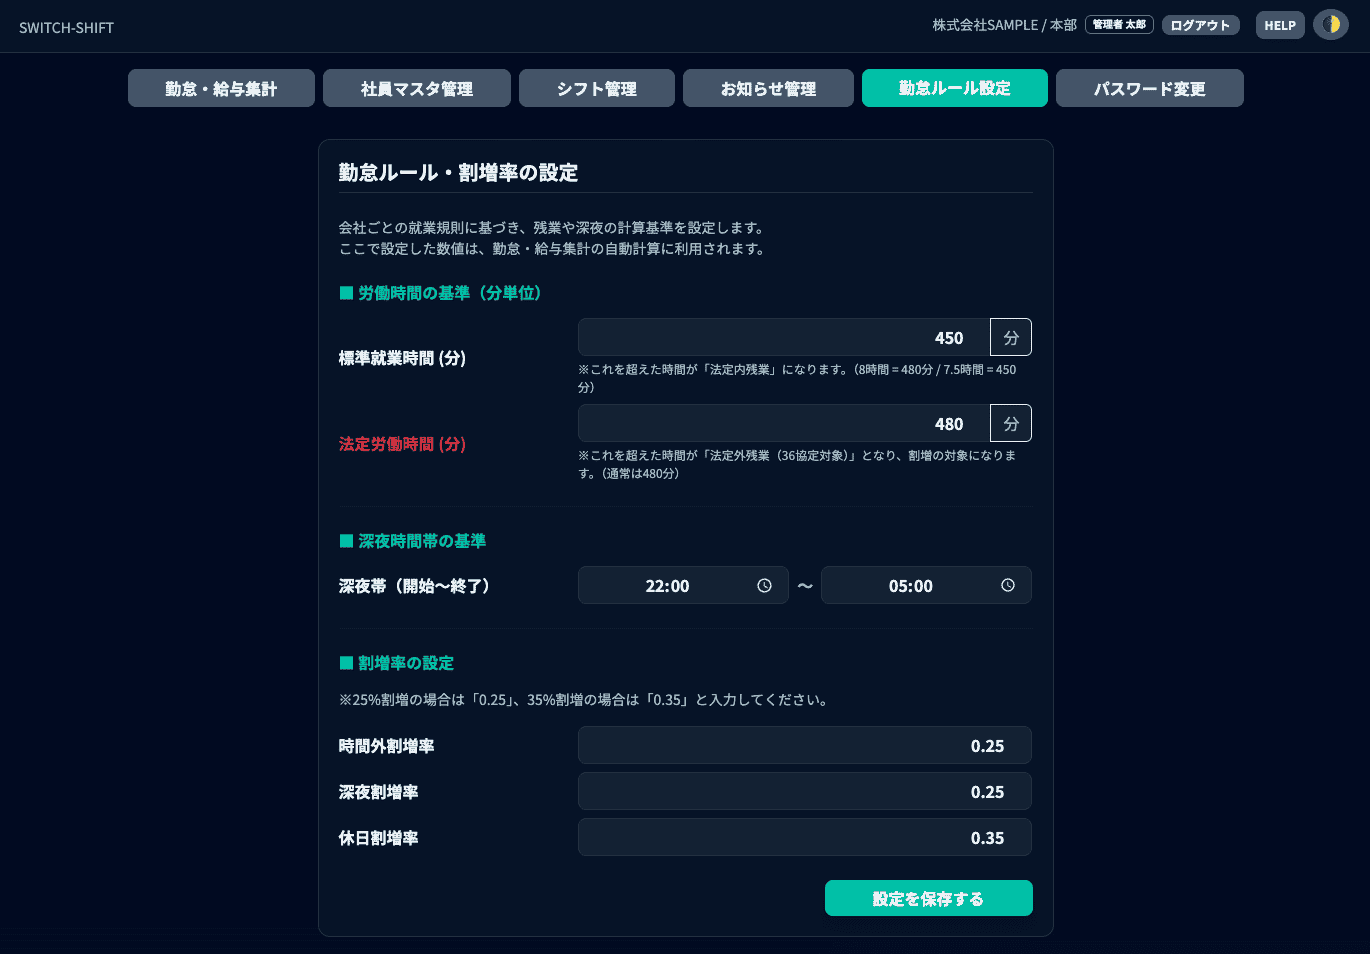Open the パスワード変更 tab

pos(1149,88)
